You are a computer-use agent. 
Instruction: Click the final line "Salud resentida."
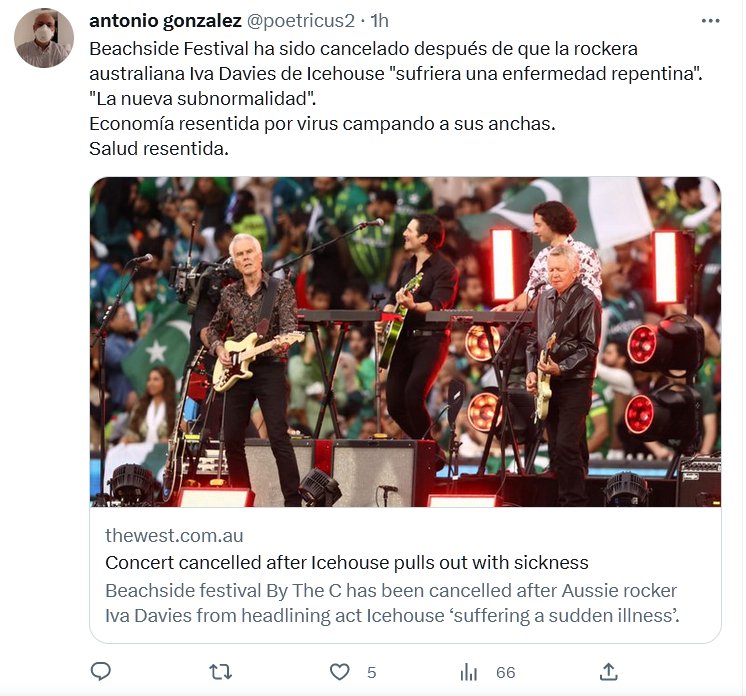point(159,150)
